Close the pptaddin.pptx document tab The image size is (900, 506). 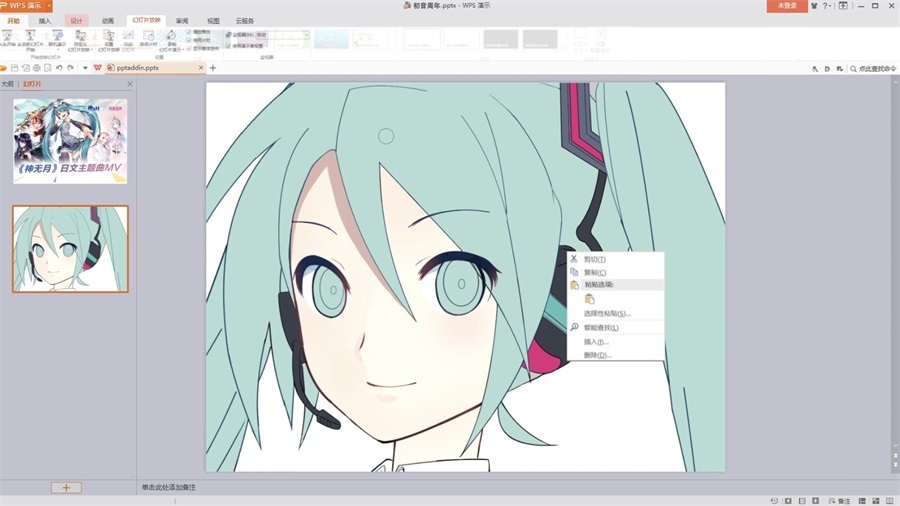click(201, 68)
